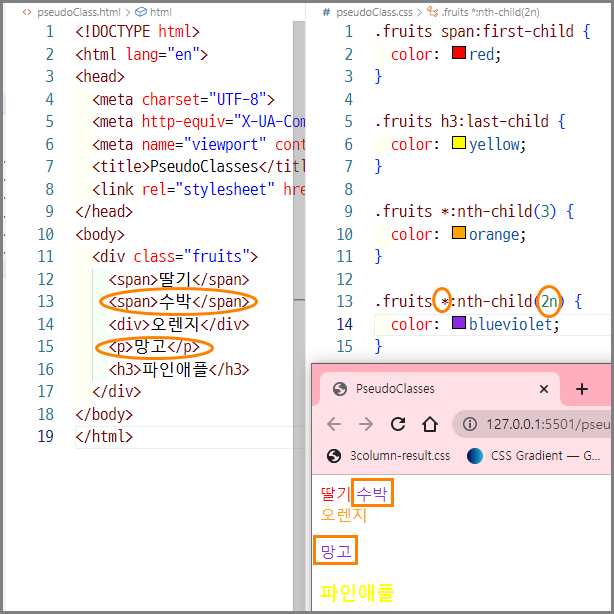614x614 pixels.
Task: Click the <body> opening tag line
Action: point(100,234)
